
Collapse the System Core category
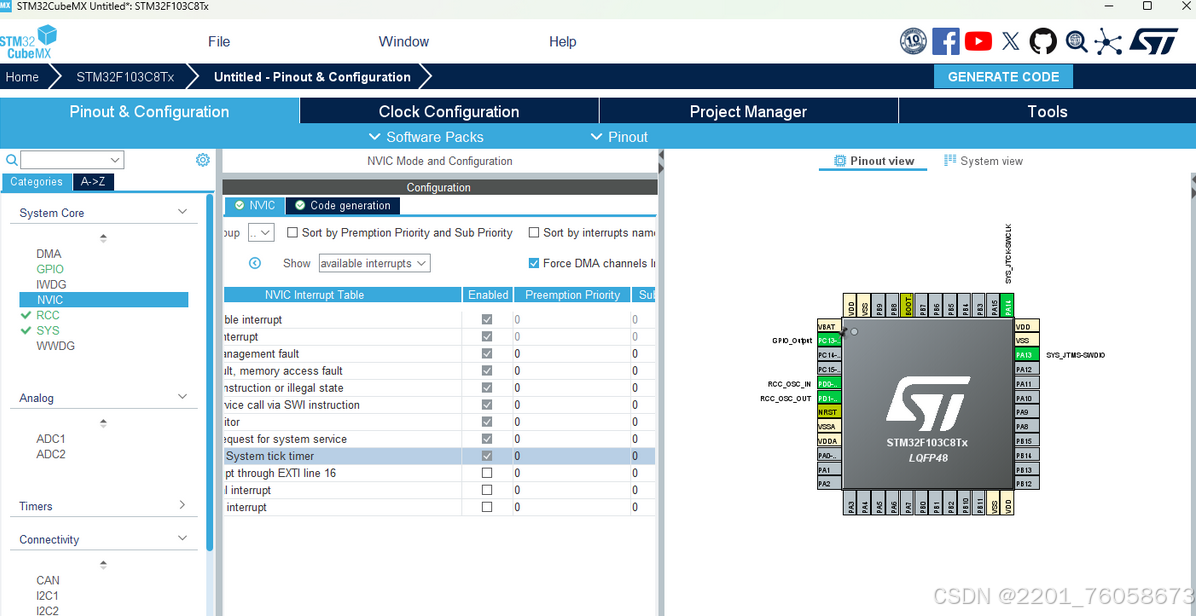coord(182,212)
